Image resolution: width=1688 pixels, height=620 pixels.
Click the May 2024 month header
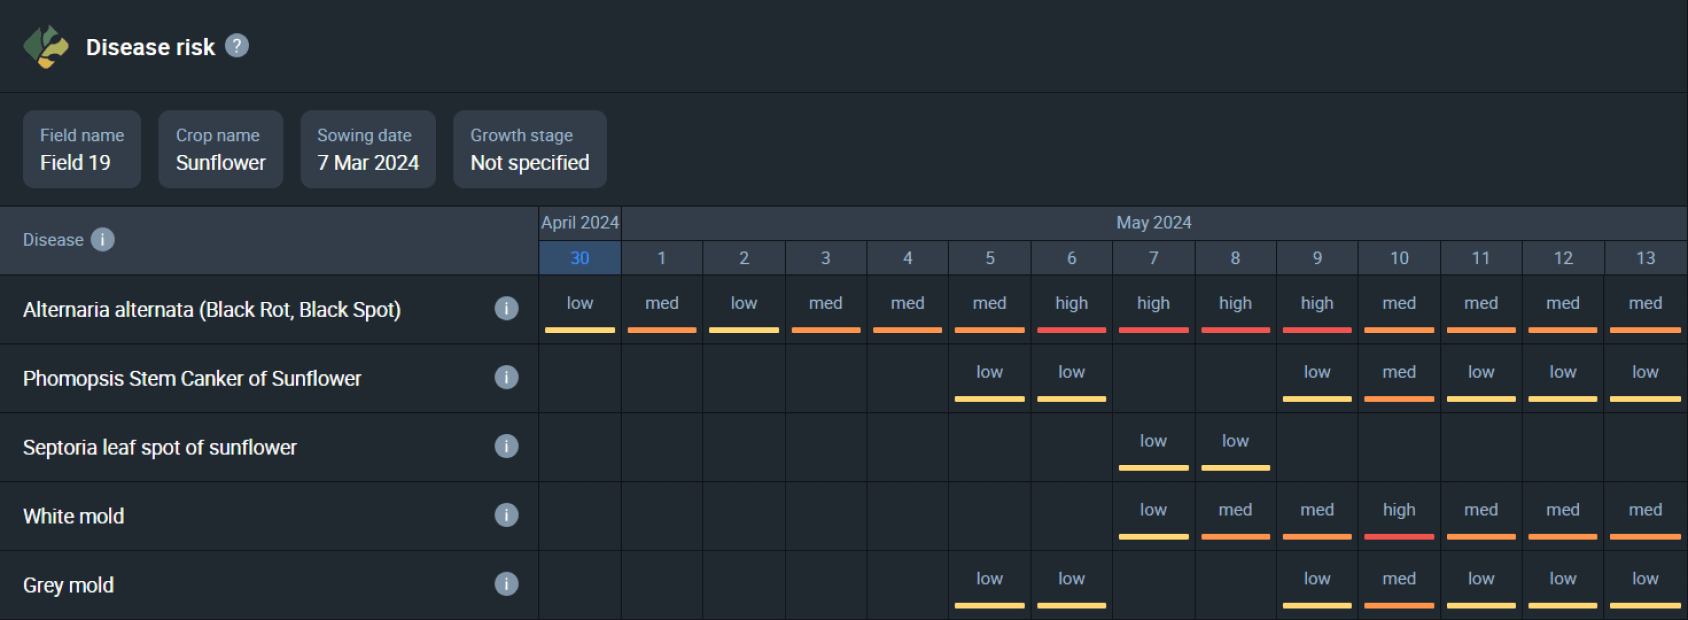[1154, 223]
